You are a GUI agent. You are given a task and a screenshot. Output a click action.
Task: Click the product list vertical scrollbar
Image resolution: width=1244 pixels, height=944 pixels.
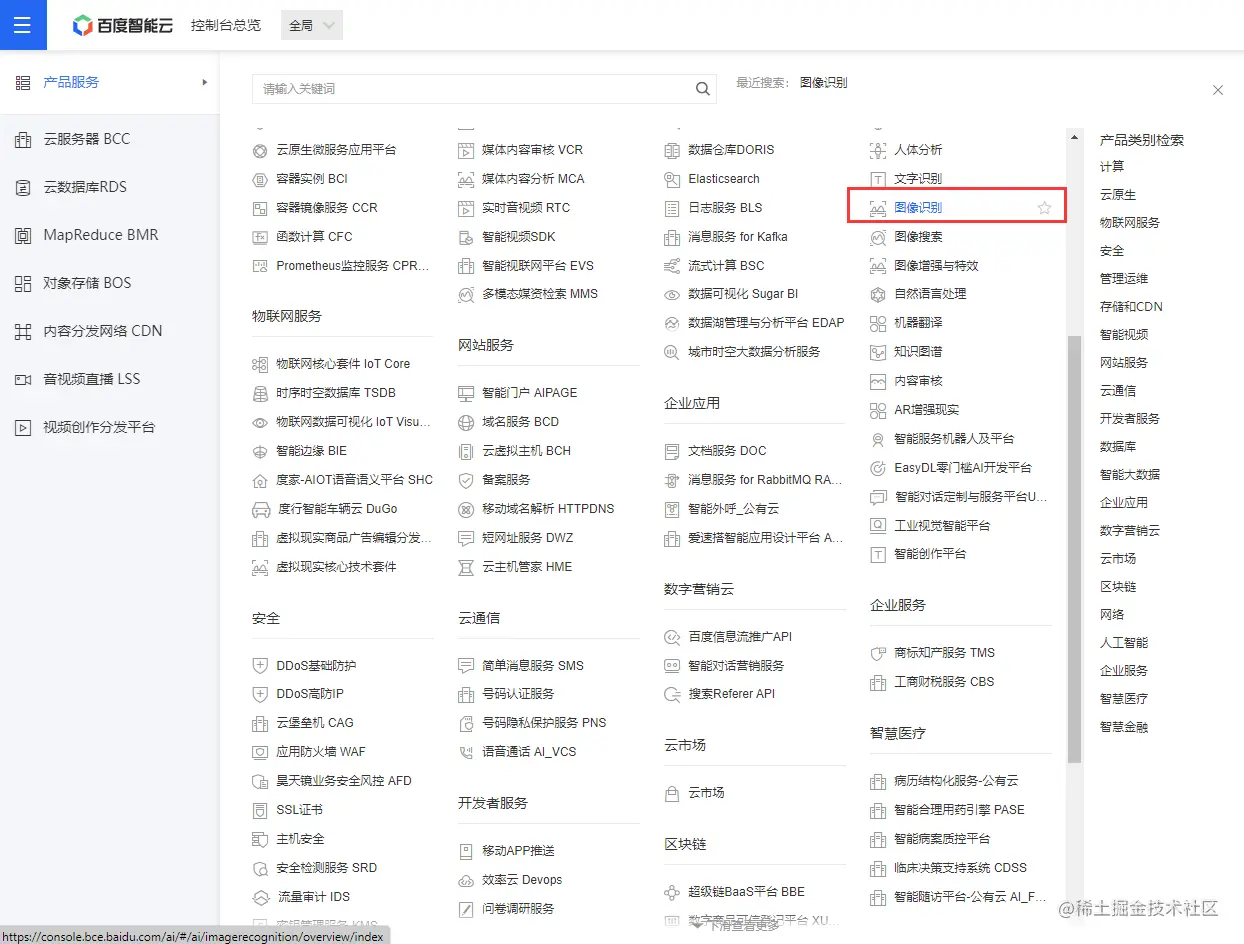(1075, 548)
